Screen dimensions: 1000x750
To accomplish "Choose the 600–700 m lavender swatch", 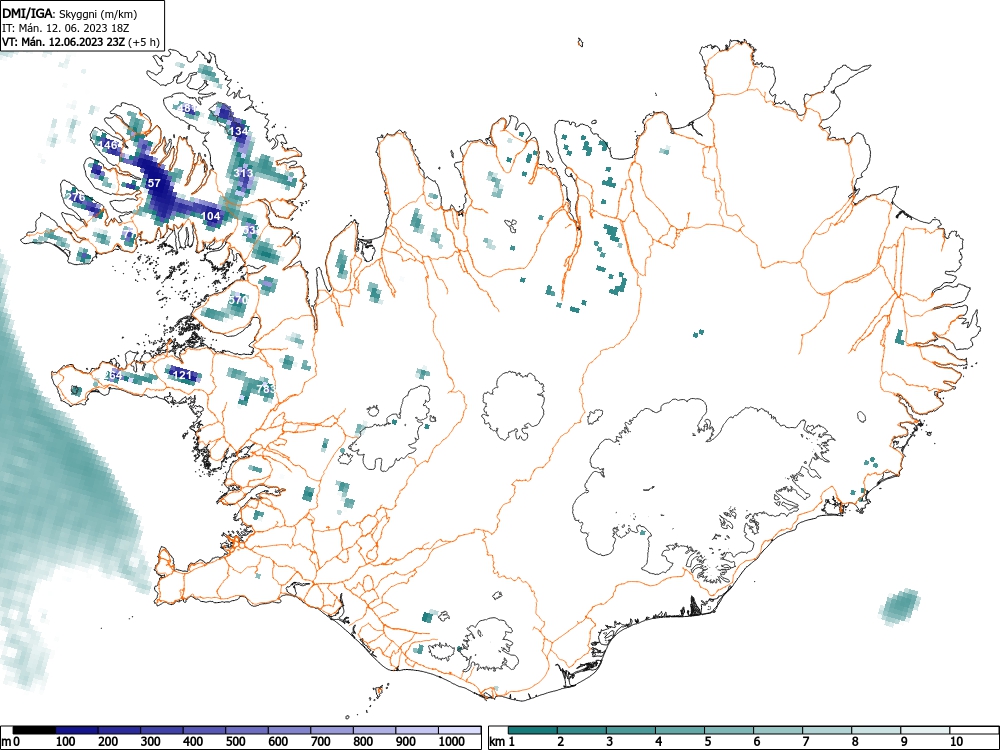I will [290, 730].
